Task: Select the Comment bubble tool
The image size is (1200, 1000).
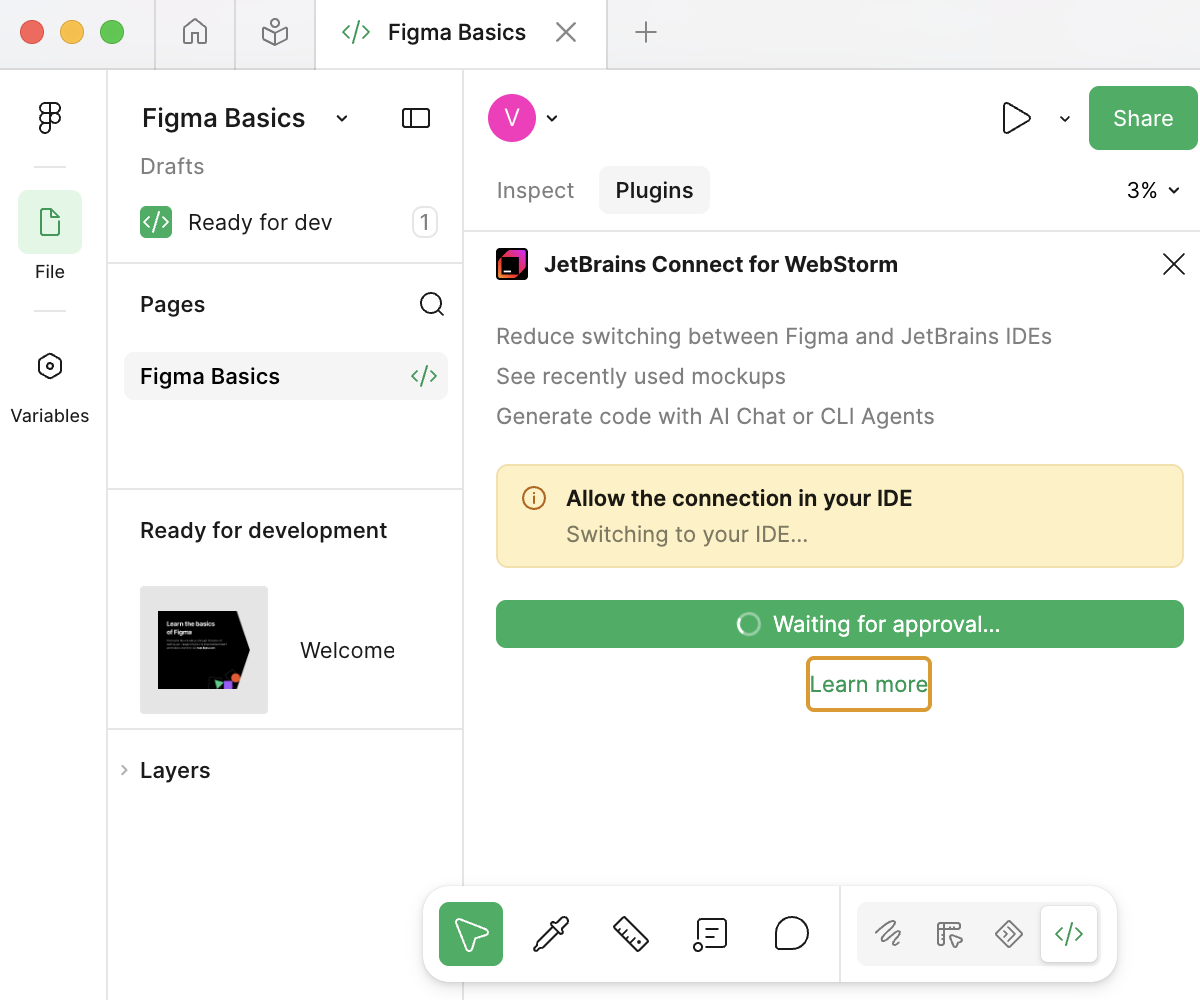Action: (x=791, y=934)
